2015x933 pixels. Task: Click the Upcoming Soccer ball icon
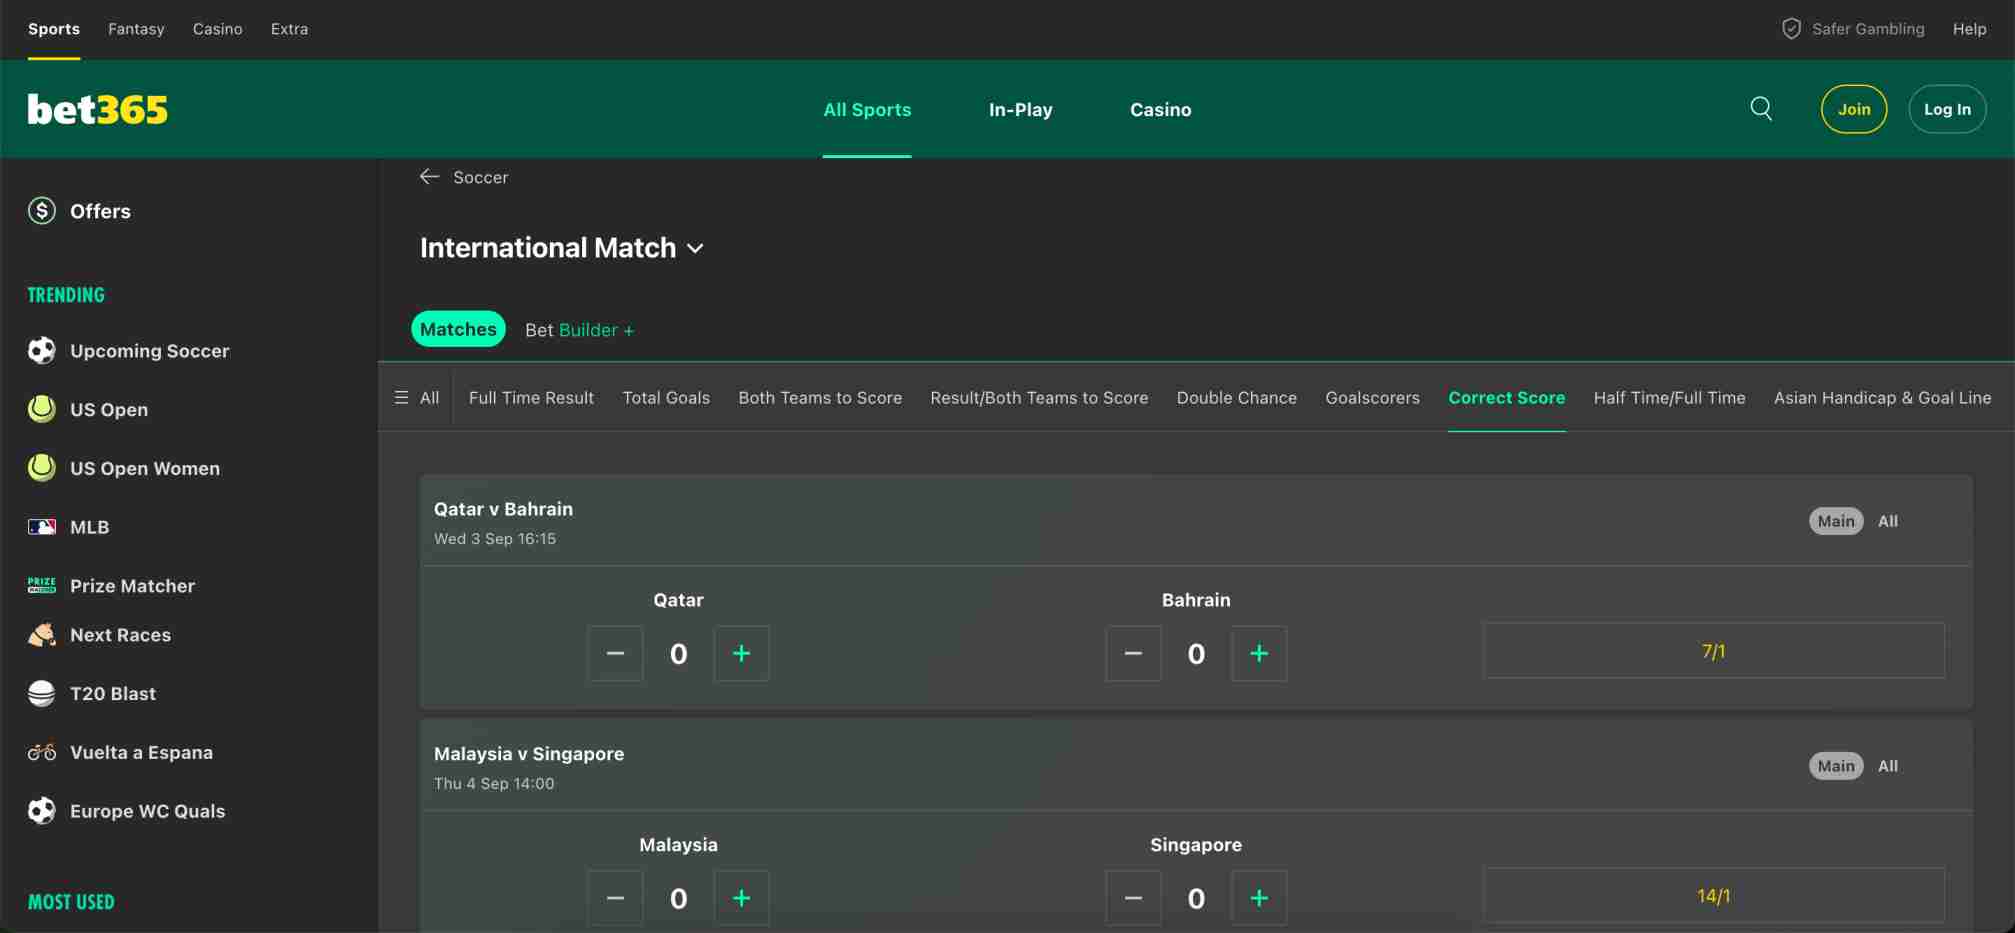click(x=42, y=351)
